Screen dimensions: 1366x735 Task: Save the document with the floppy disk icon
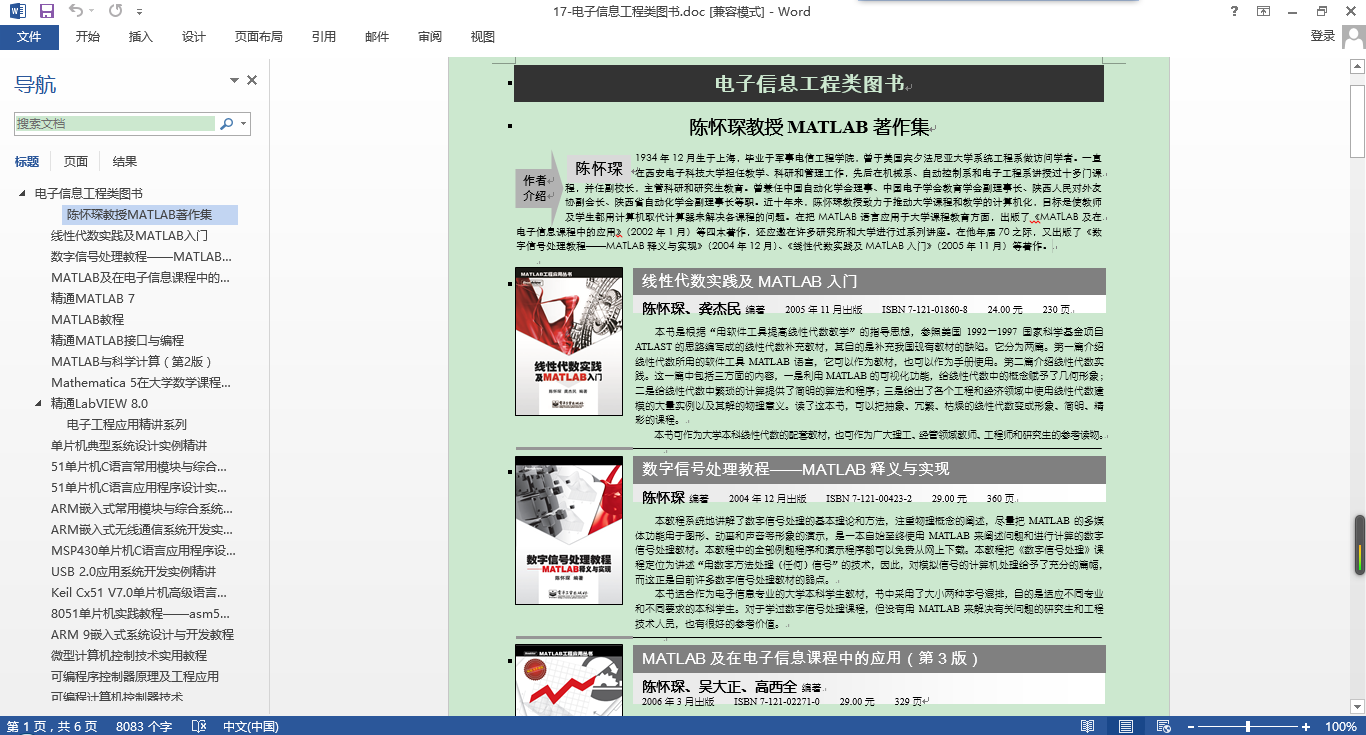tap(46, 11)
